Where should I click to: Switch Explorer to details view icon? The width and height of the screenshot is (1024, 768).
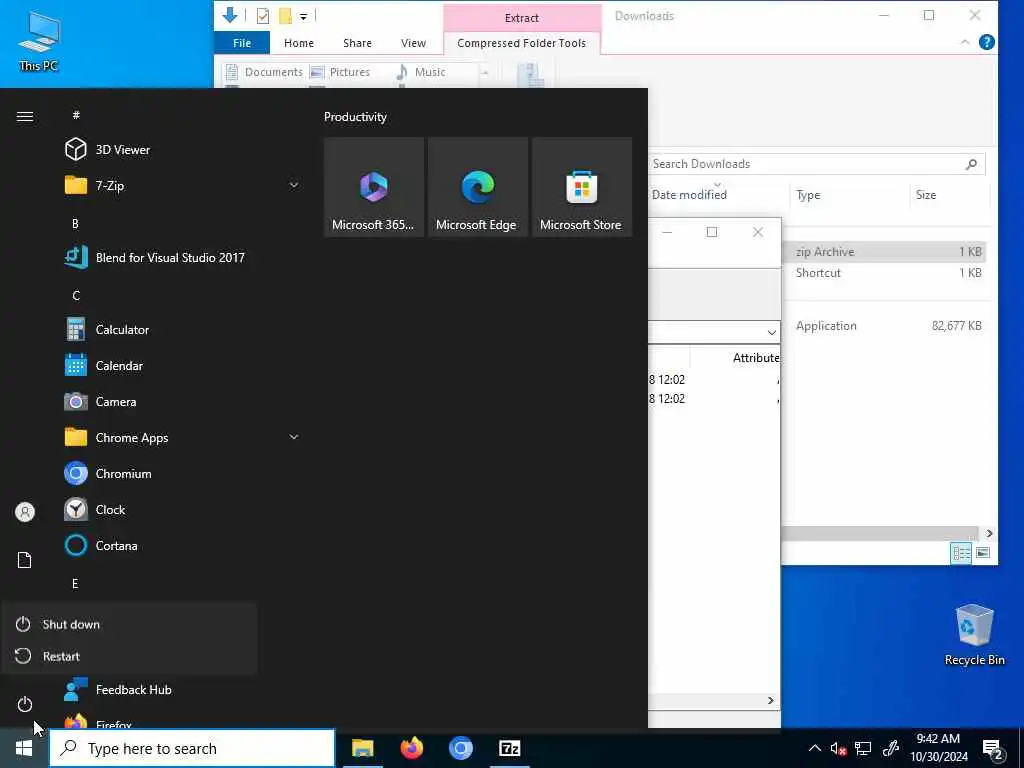point(961,553)
